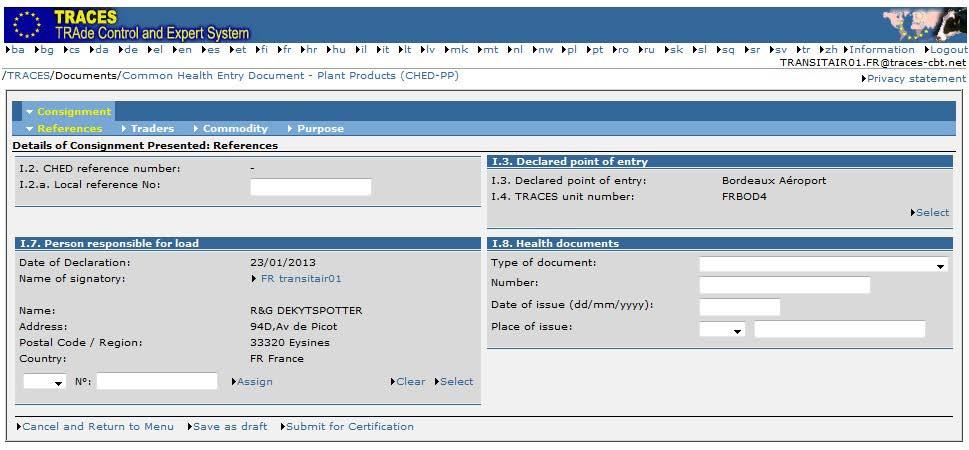Switch language to 'da'

coord(99,50)
